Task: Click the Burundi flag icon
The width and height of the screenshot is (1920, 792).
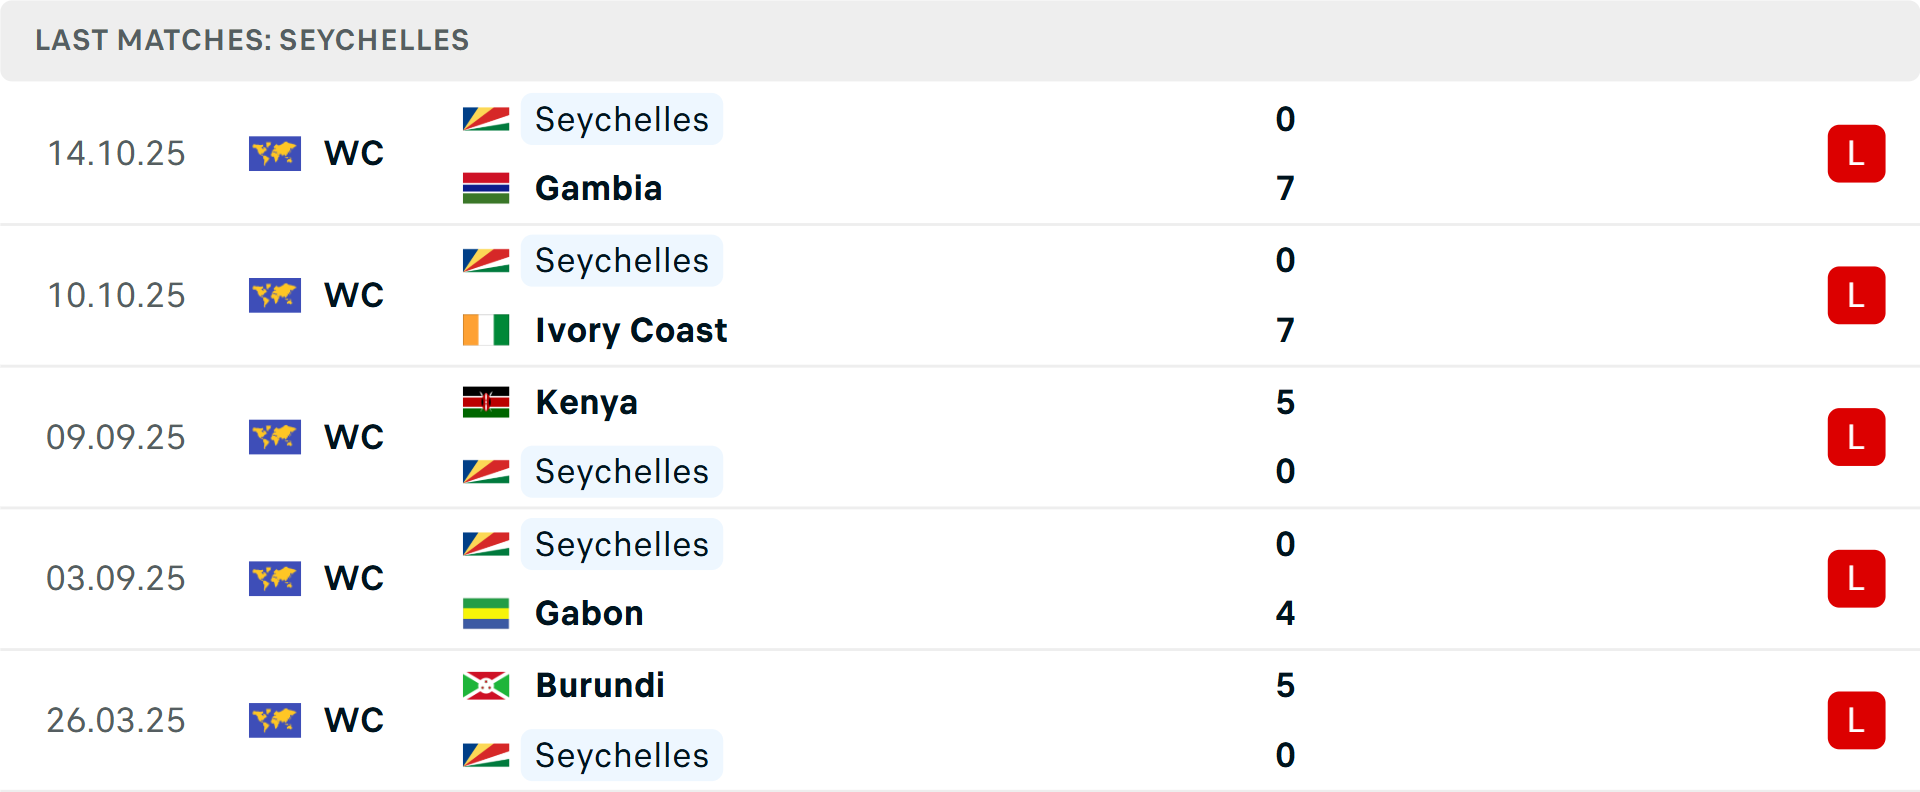Action: (x=486, y=686)
